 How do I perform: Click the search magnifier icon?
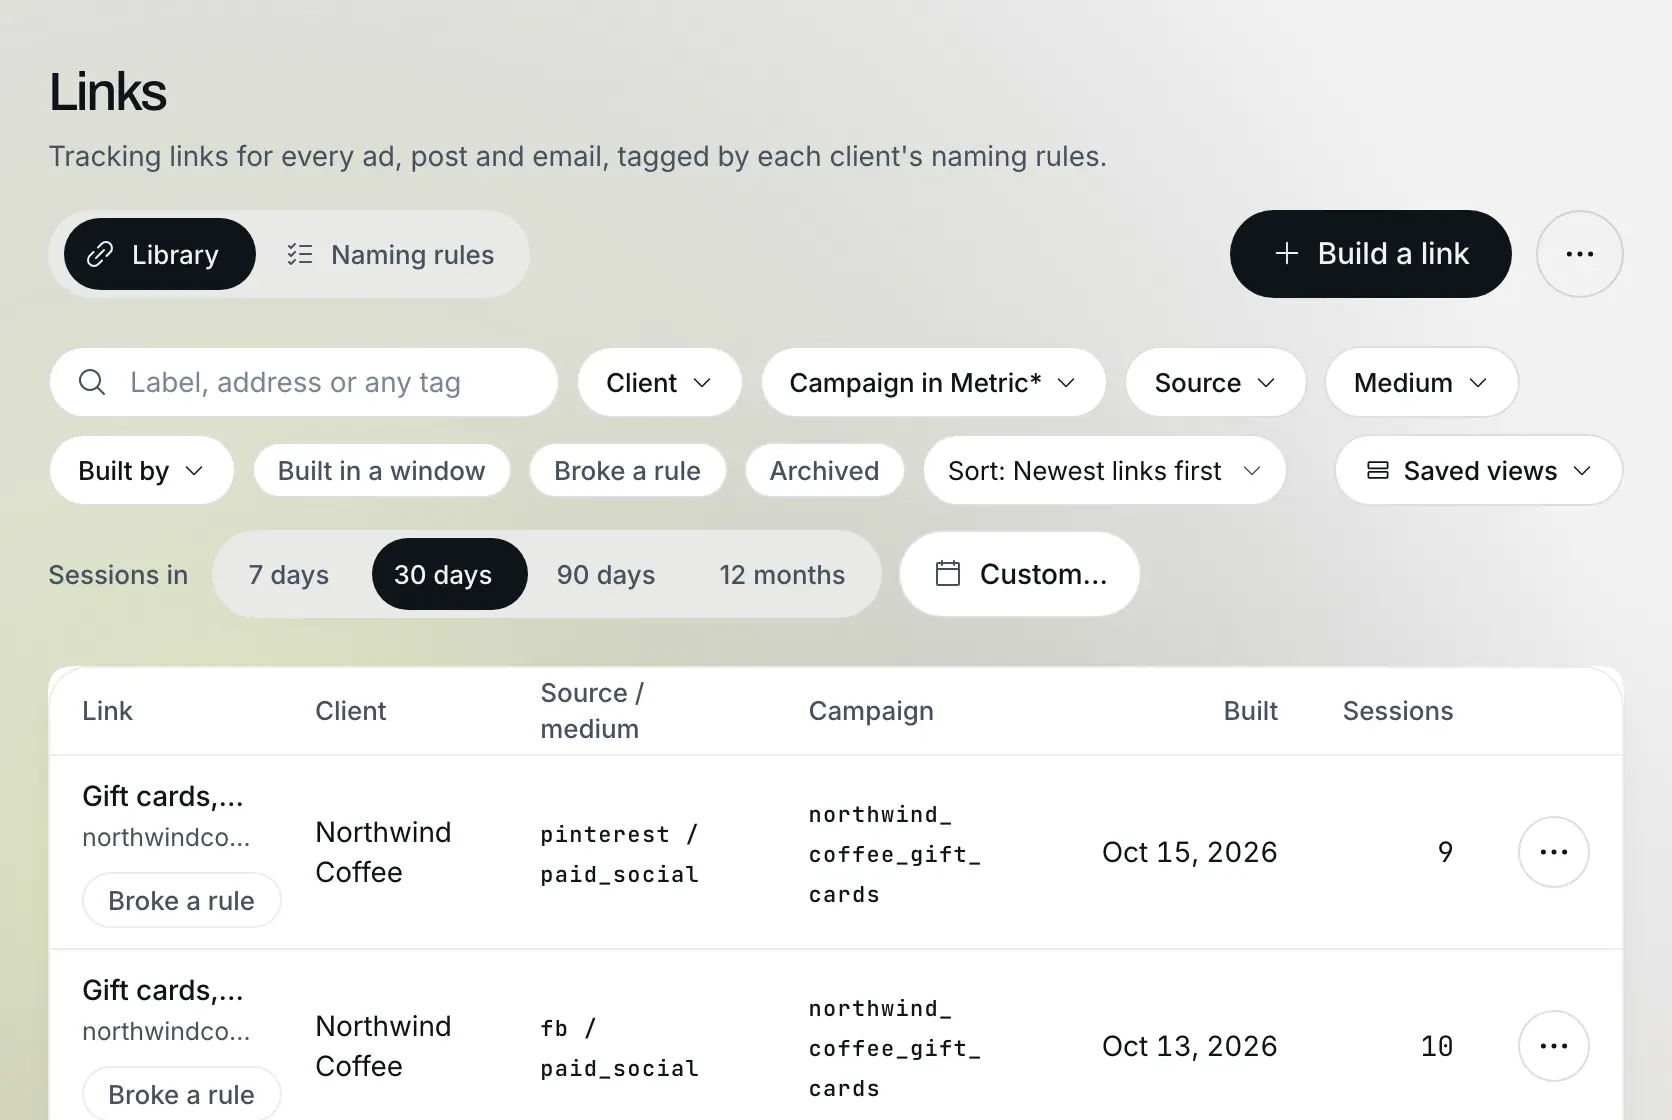92,382
